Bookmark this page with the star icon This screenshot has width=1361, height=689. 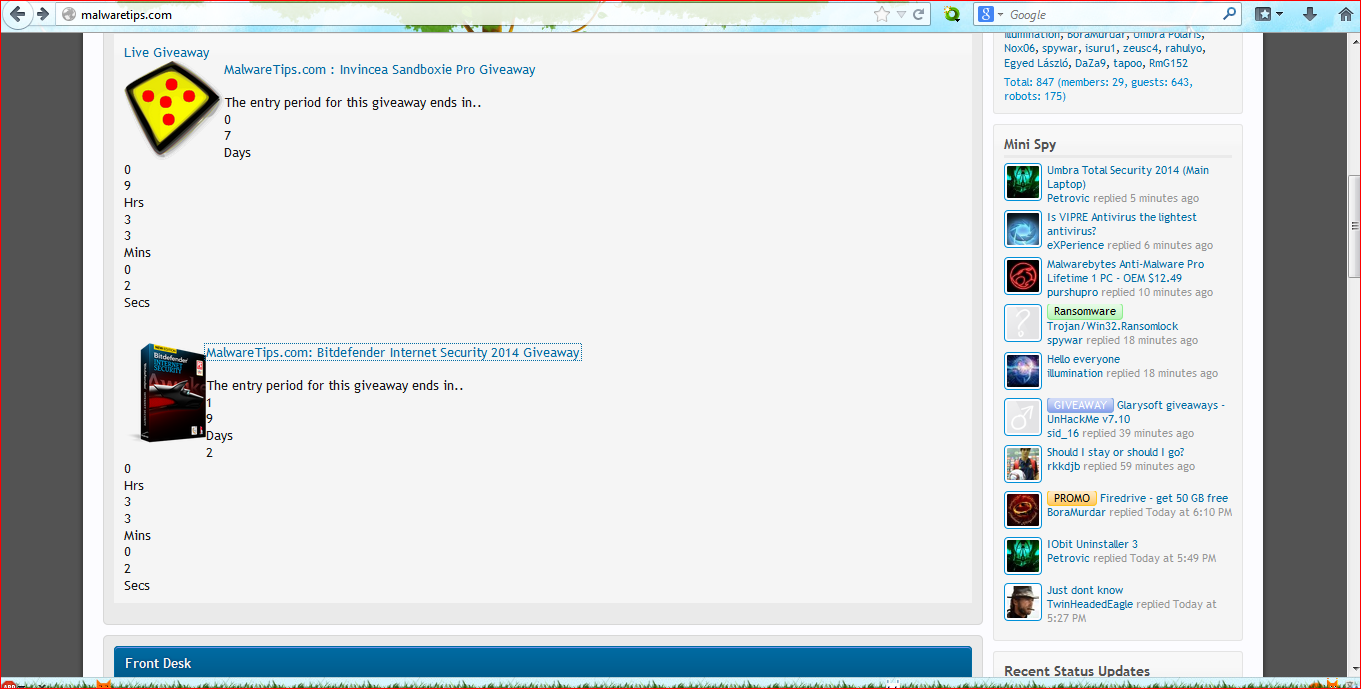[x=882, y=14]
